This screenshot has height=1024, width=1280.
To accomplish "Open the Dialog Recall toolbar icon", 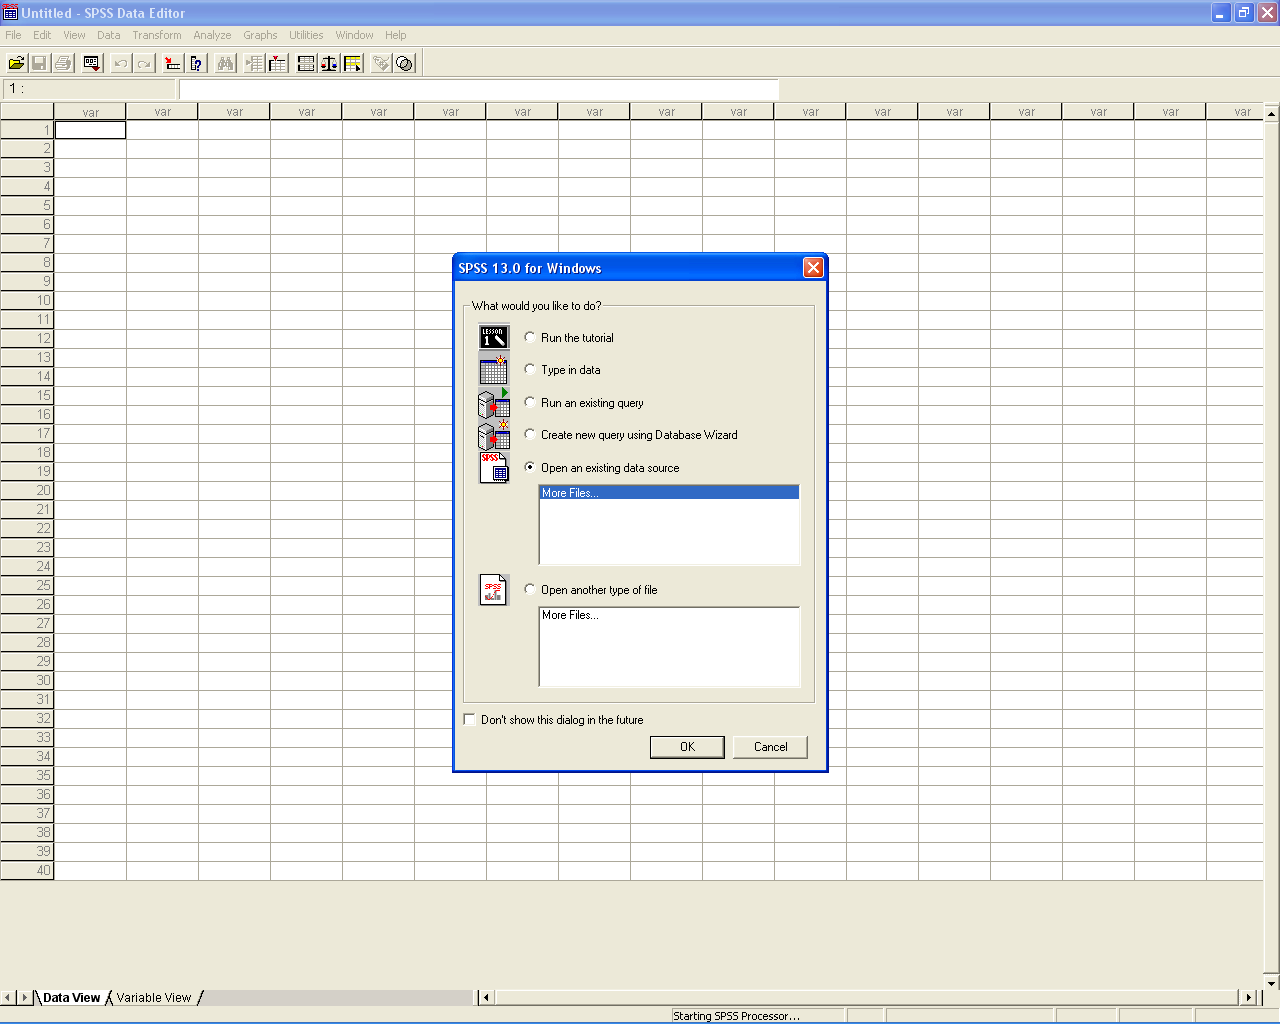I will point(92,63).
